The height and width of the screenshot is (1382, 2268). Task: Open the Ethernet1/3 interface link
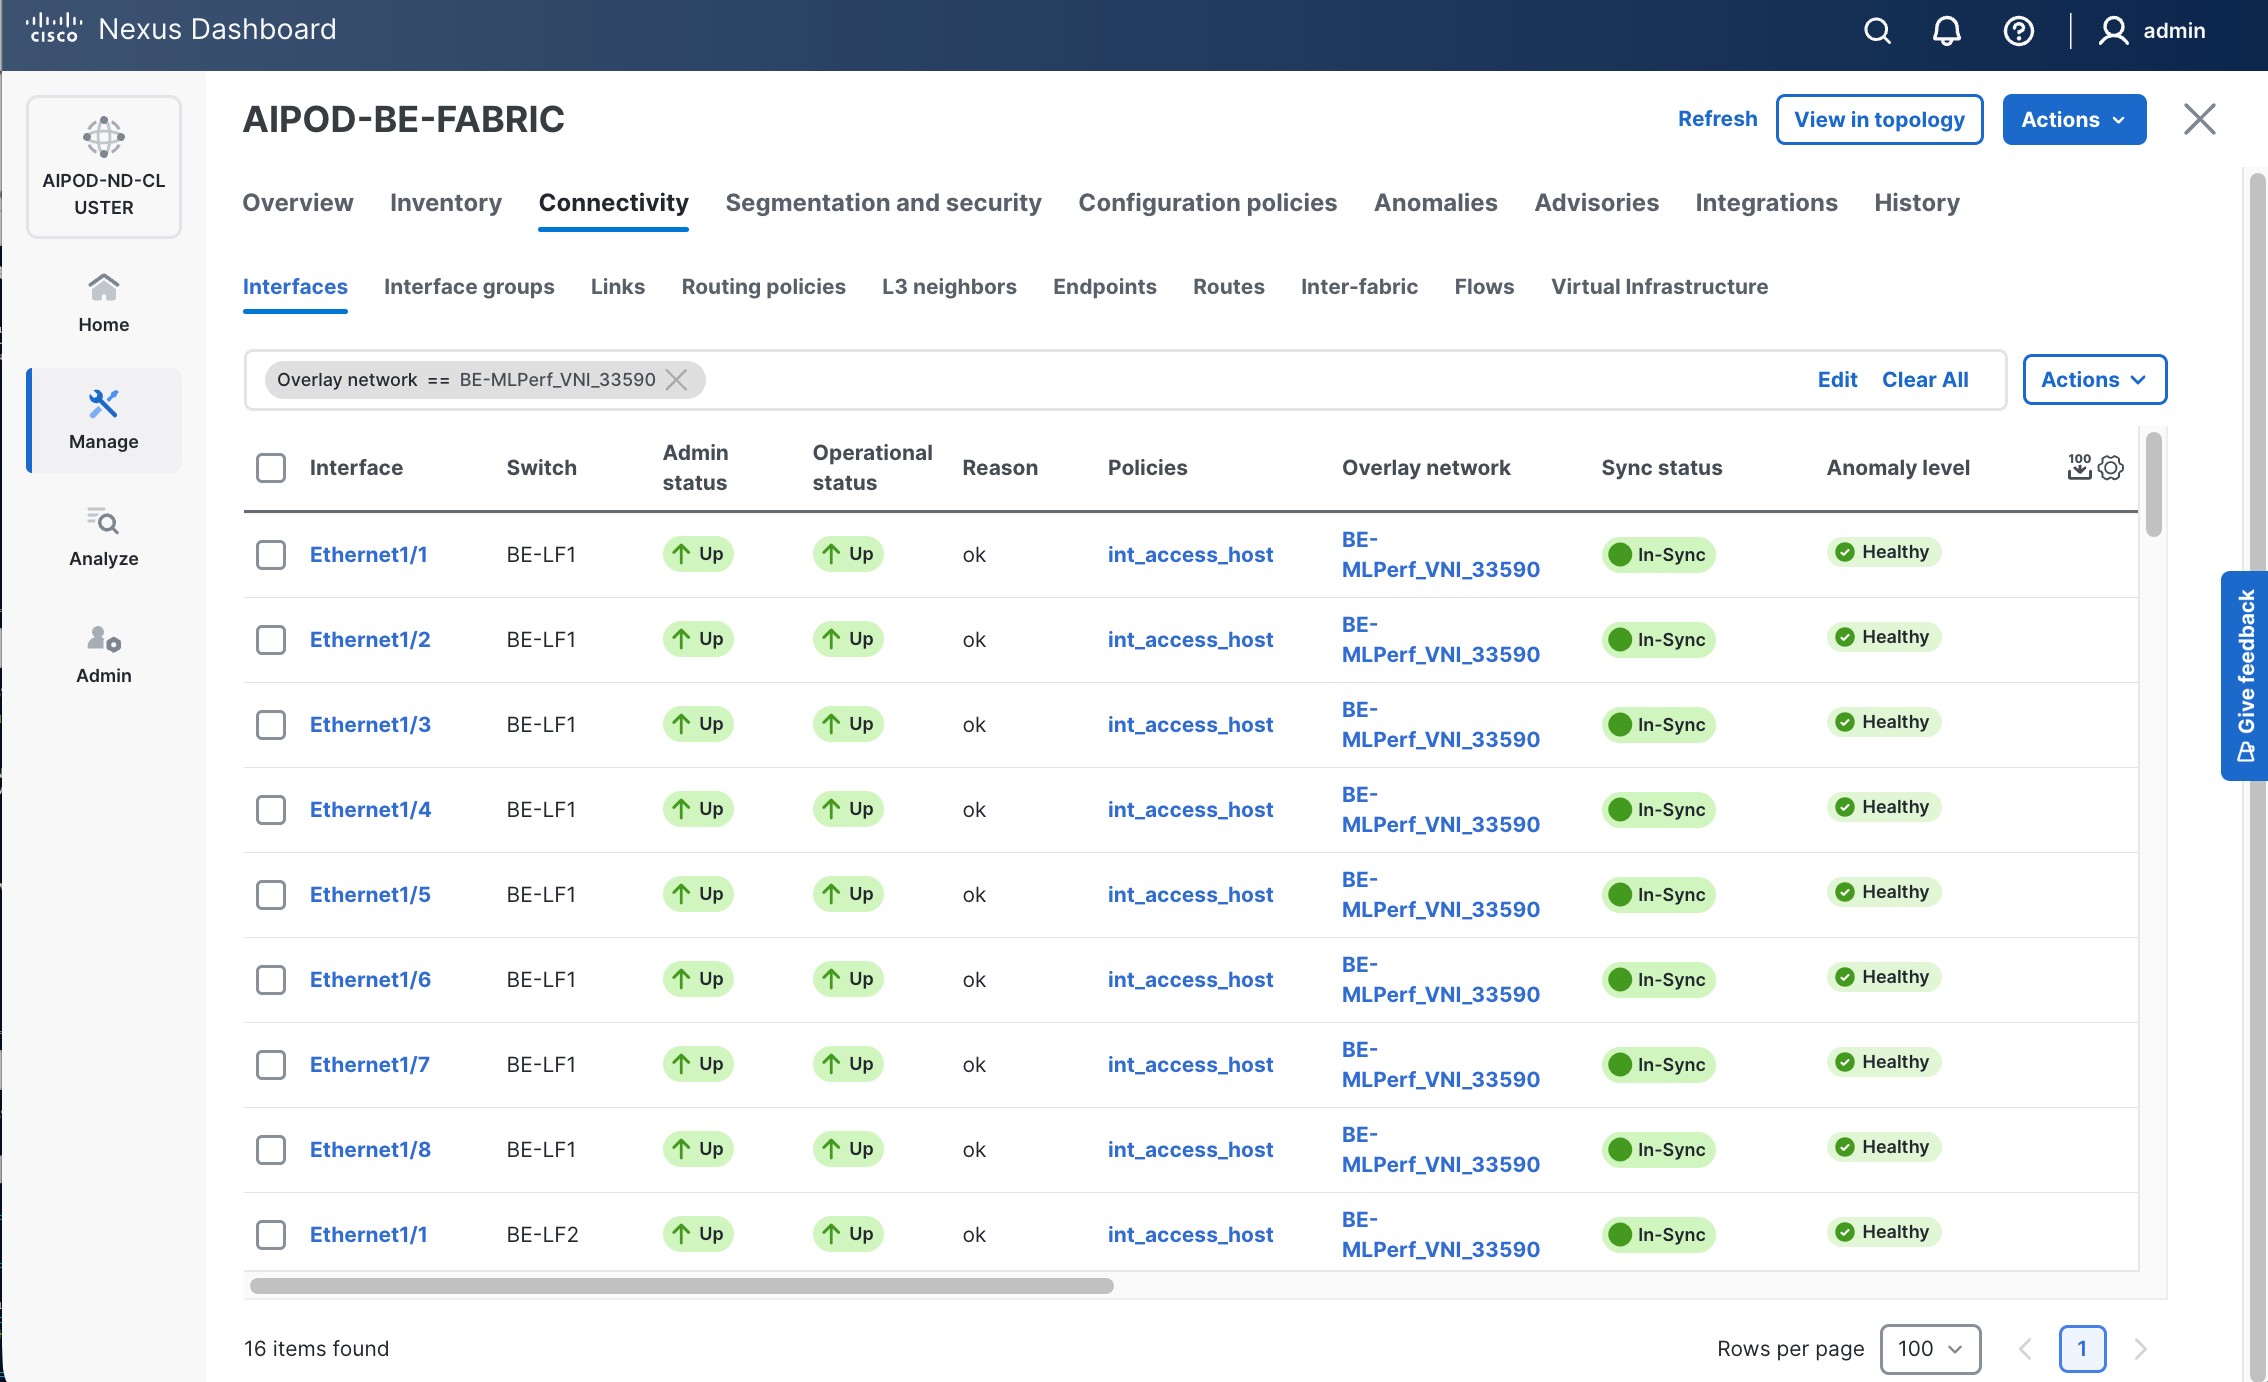(370, 725)
